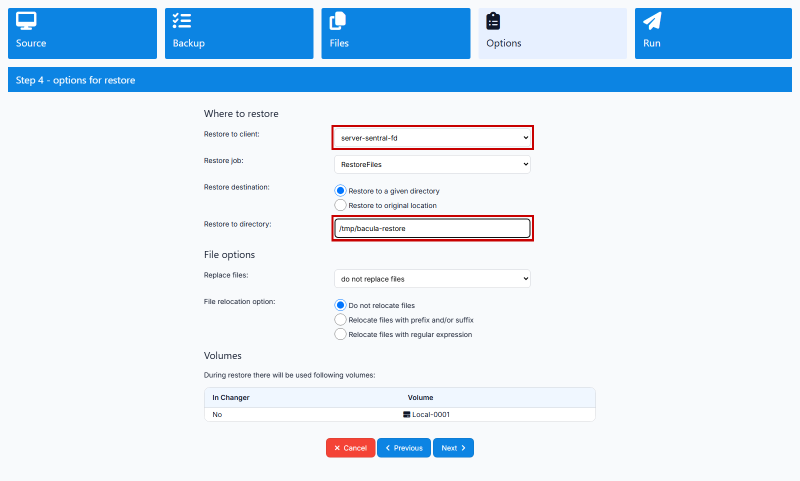Click the copy-files icon on Files step
This screenshot has width=800, height=481.
[337, 21]
